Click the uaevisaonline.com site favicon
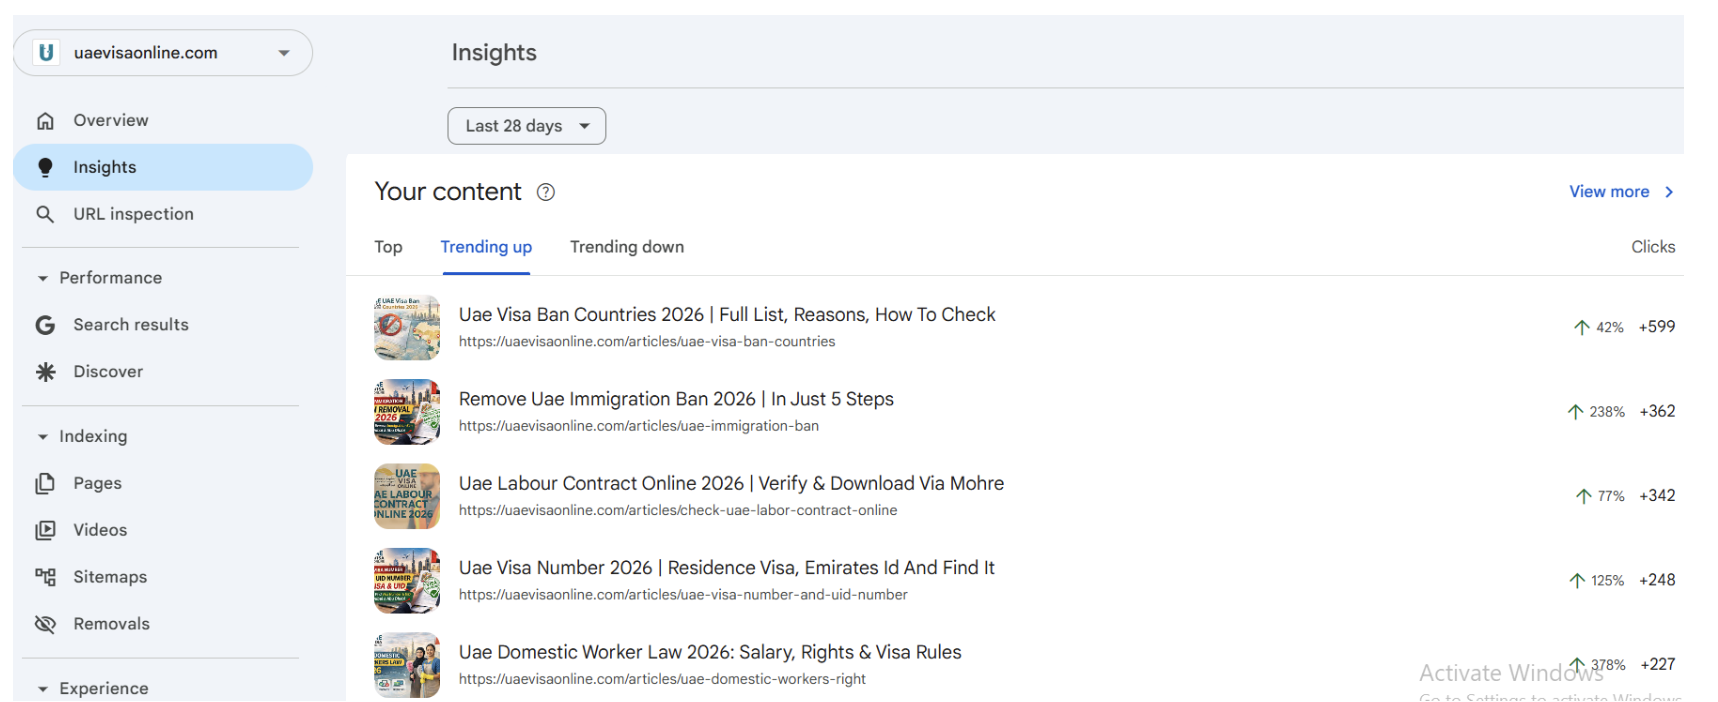Screen dimensions: 1718x702 point(46,53)
